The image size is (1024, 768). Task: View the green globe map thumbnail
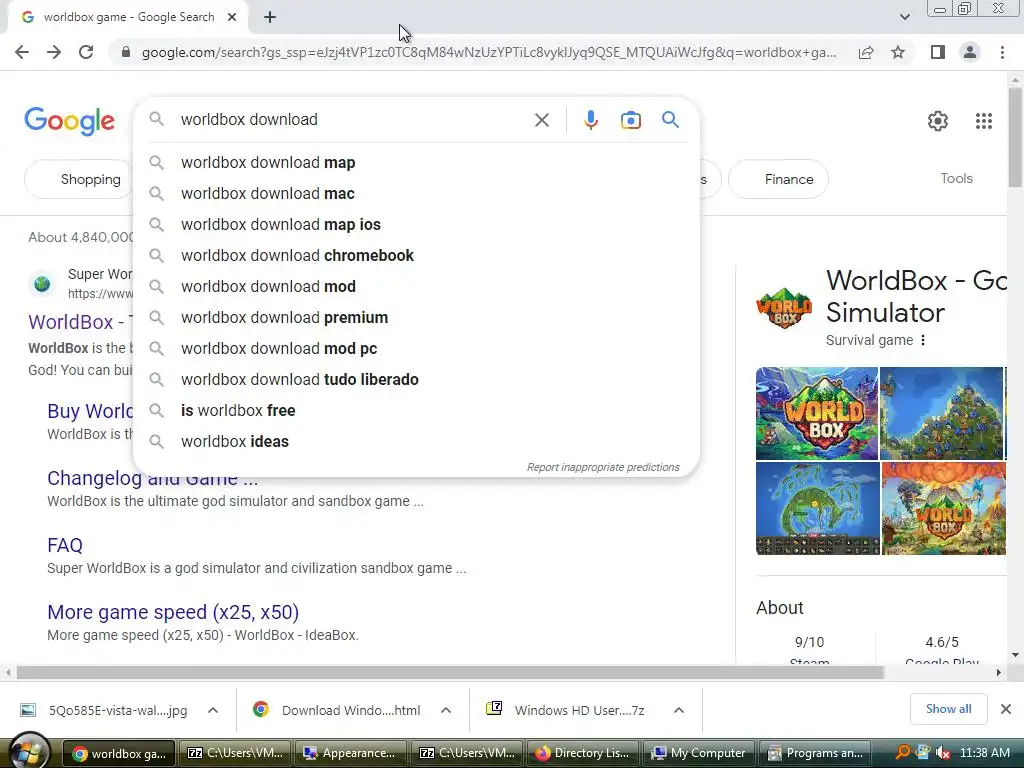(x=818, y=509)
